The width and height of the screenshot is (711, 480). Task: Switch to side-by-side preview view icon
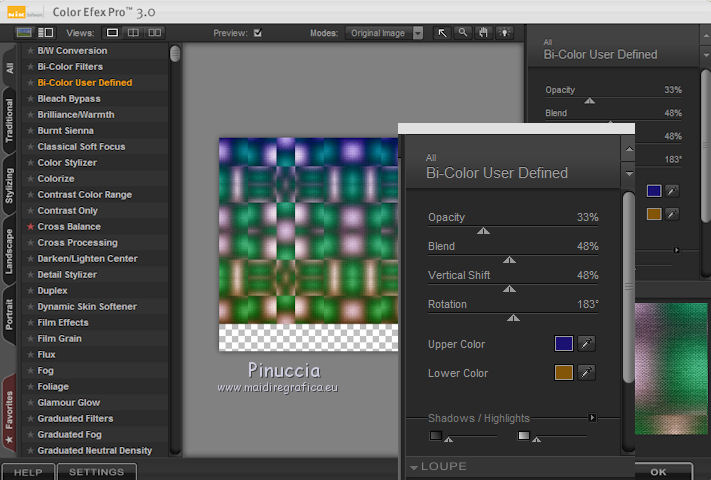coord(155,33)
